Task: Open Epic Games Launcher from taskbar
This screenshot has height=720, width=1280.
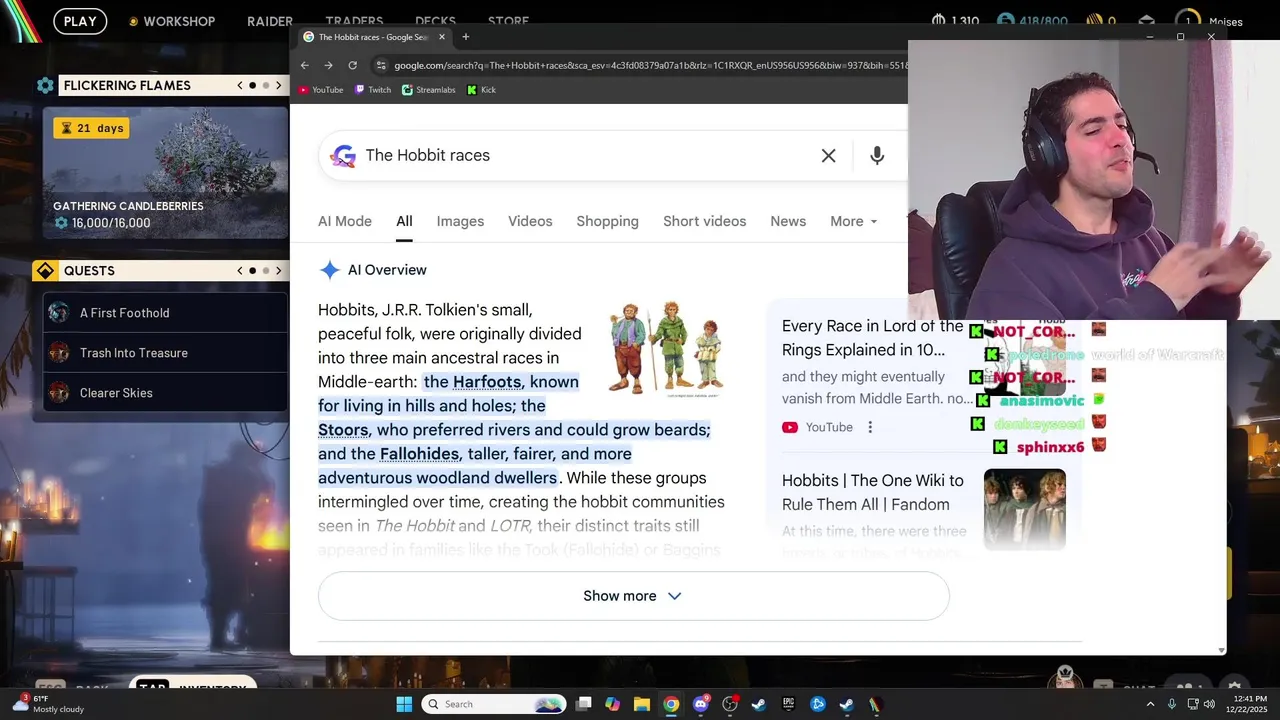Action: point(788,704)
